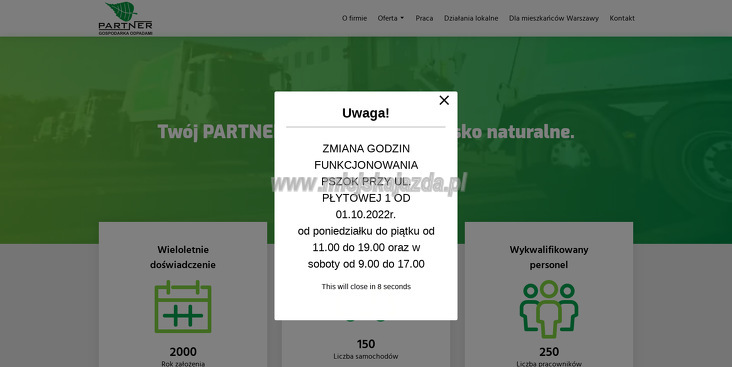Close the Uwaga popup with X
732x367 pixels.
tap(444, 100)
